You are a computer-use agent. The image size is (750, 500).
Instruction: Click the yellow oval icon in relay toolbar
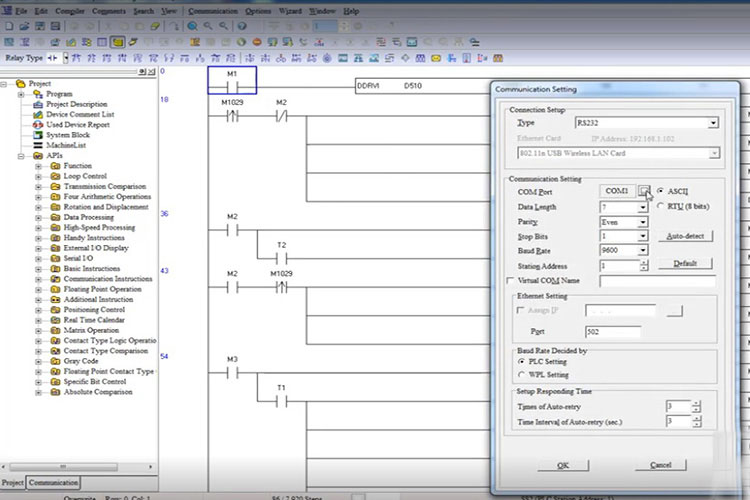tap(436, 58)
